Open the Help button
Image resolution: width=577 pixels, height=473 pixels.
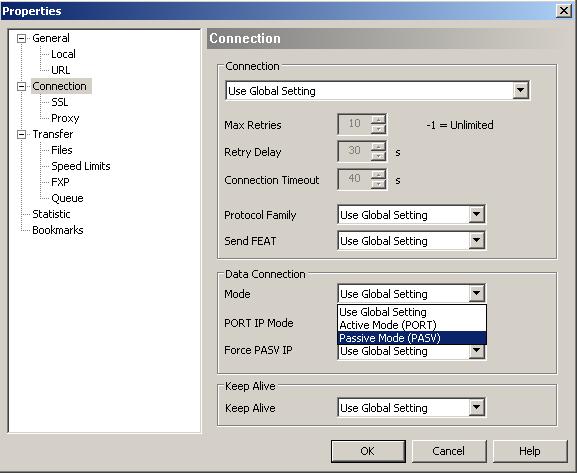point(530,451)
